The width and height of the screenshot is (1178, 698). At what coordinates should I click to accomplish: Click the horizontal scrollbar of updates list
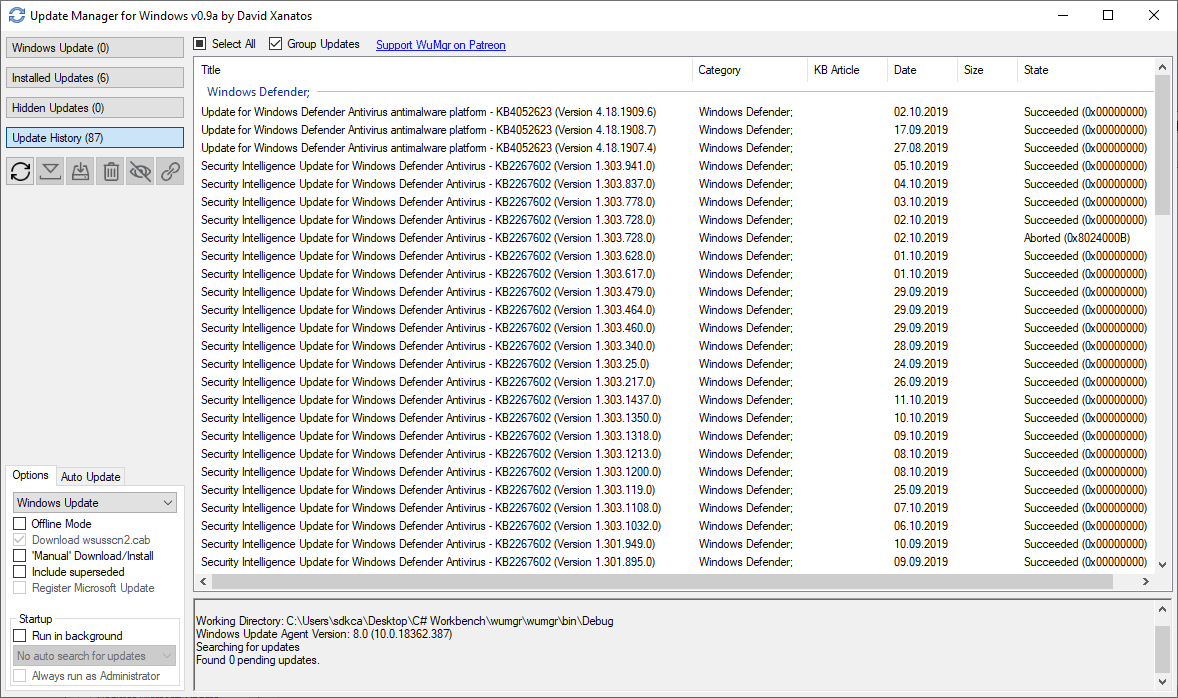click(660, 582)
